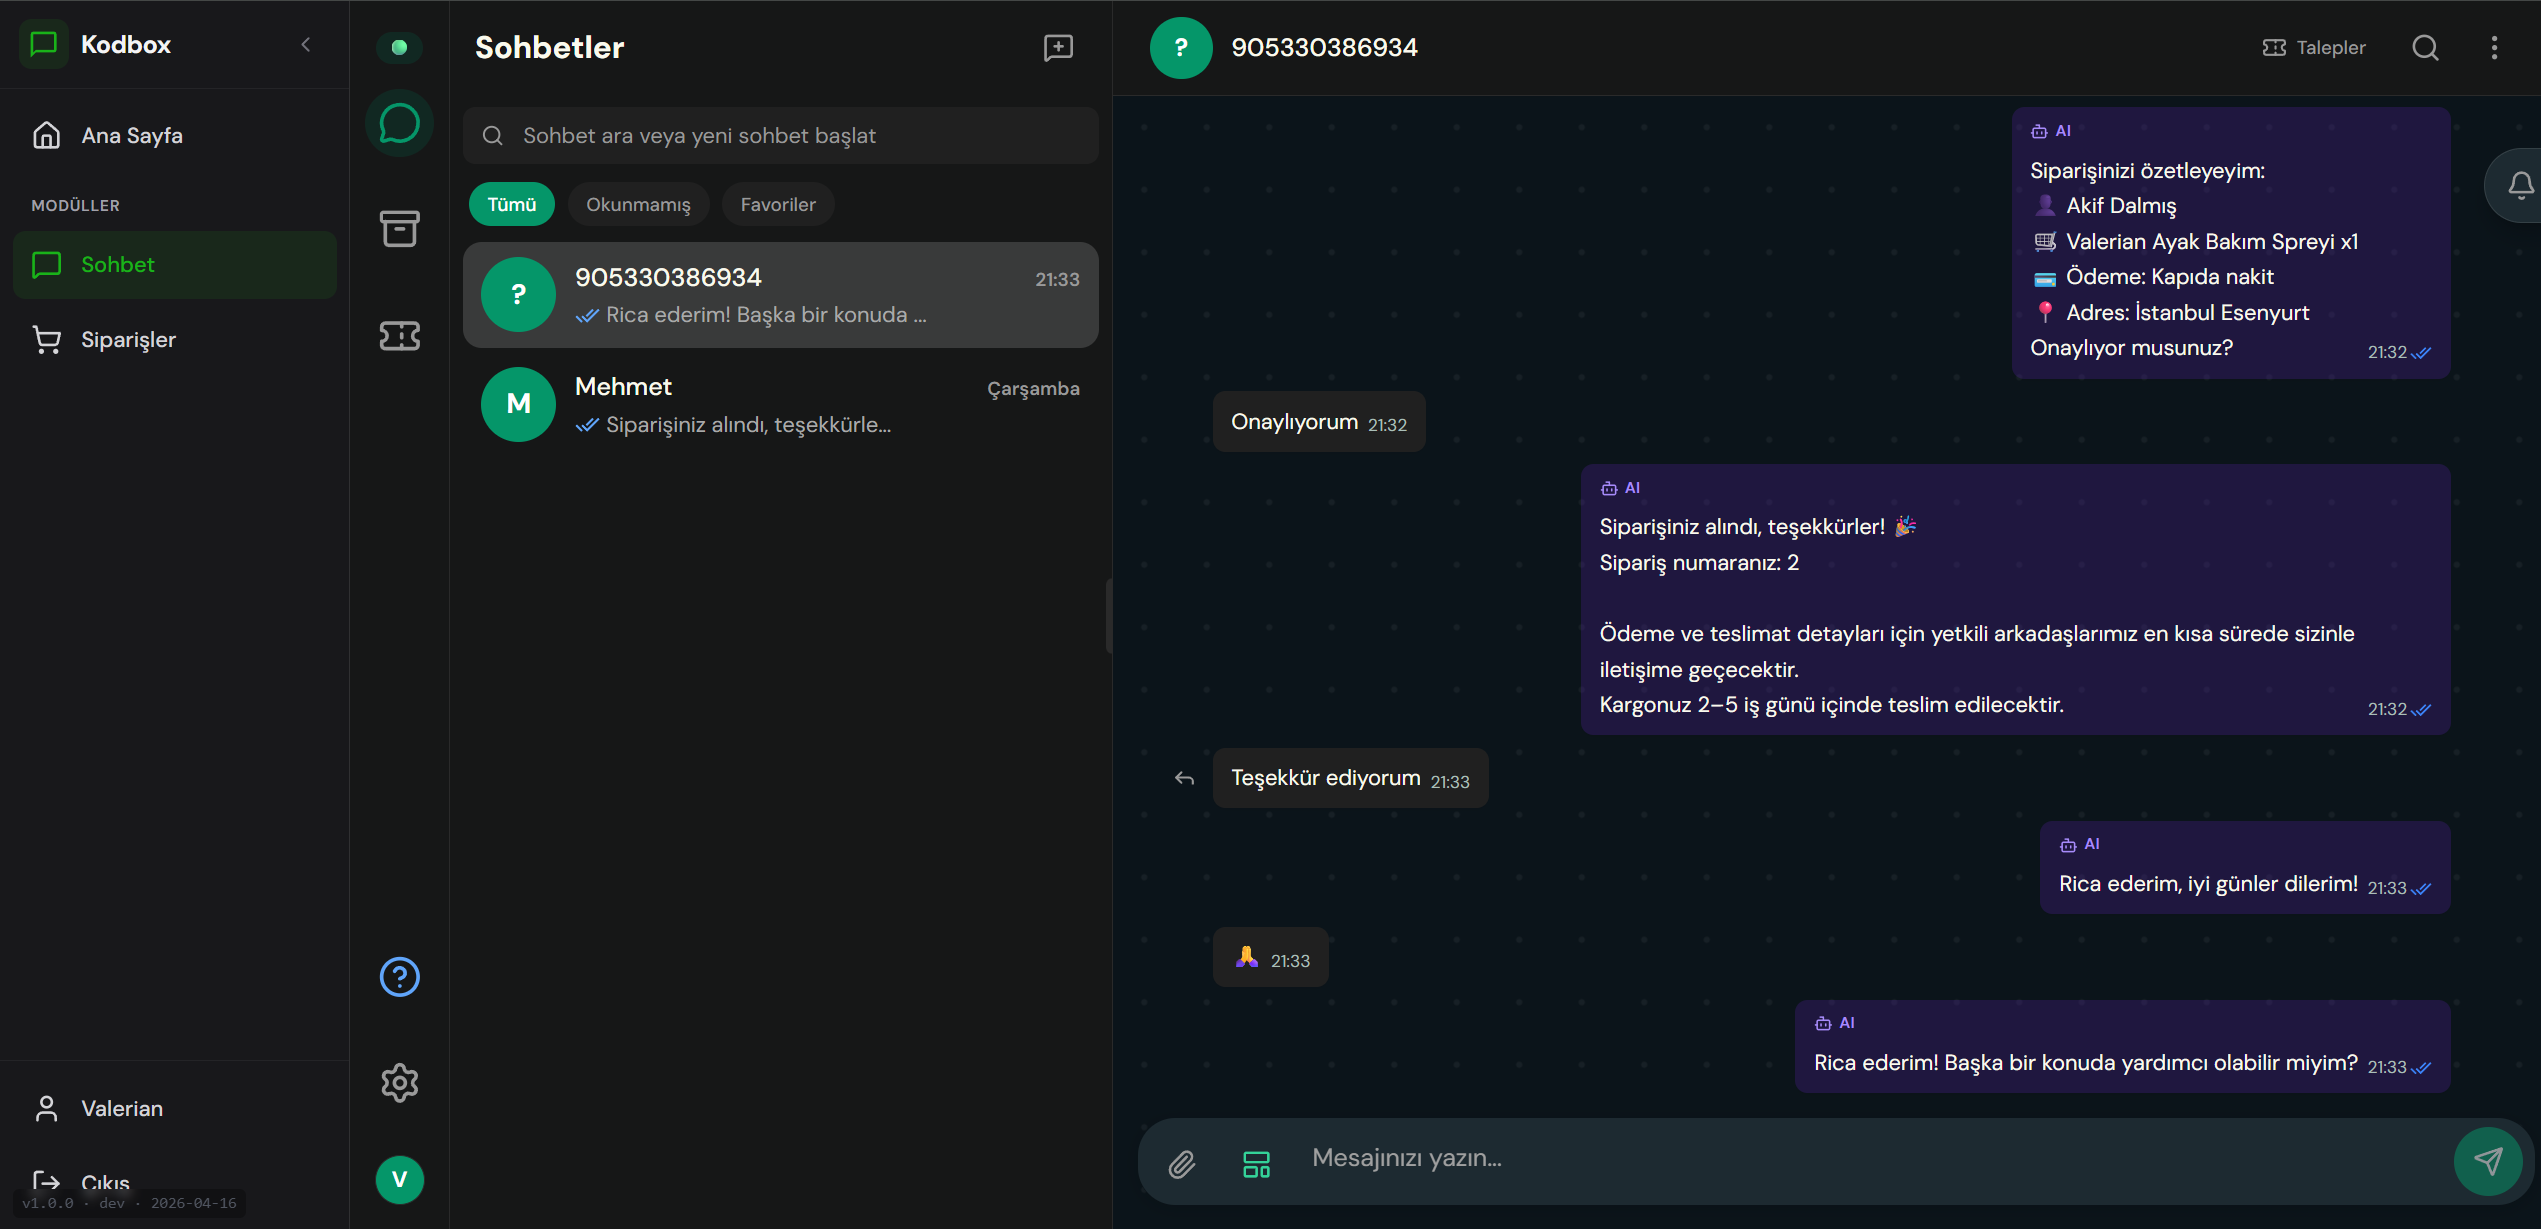
Task: Open the ticket icon in icon rail
Action: pos(399,336)
